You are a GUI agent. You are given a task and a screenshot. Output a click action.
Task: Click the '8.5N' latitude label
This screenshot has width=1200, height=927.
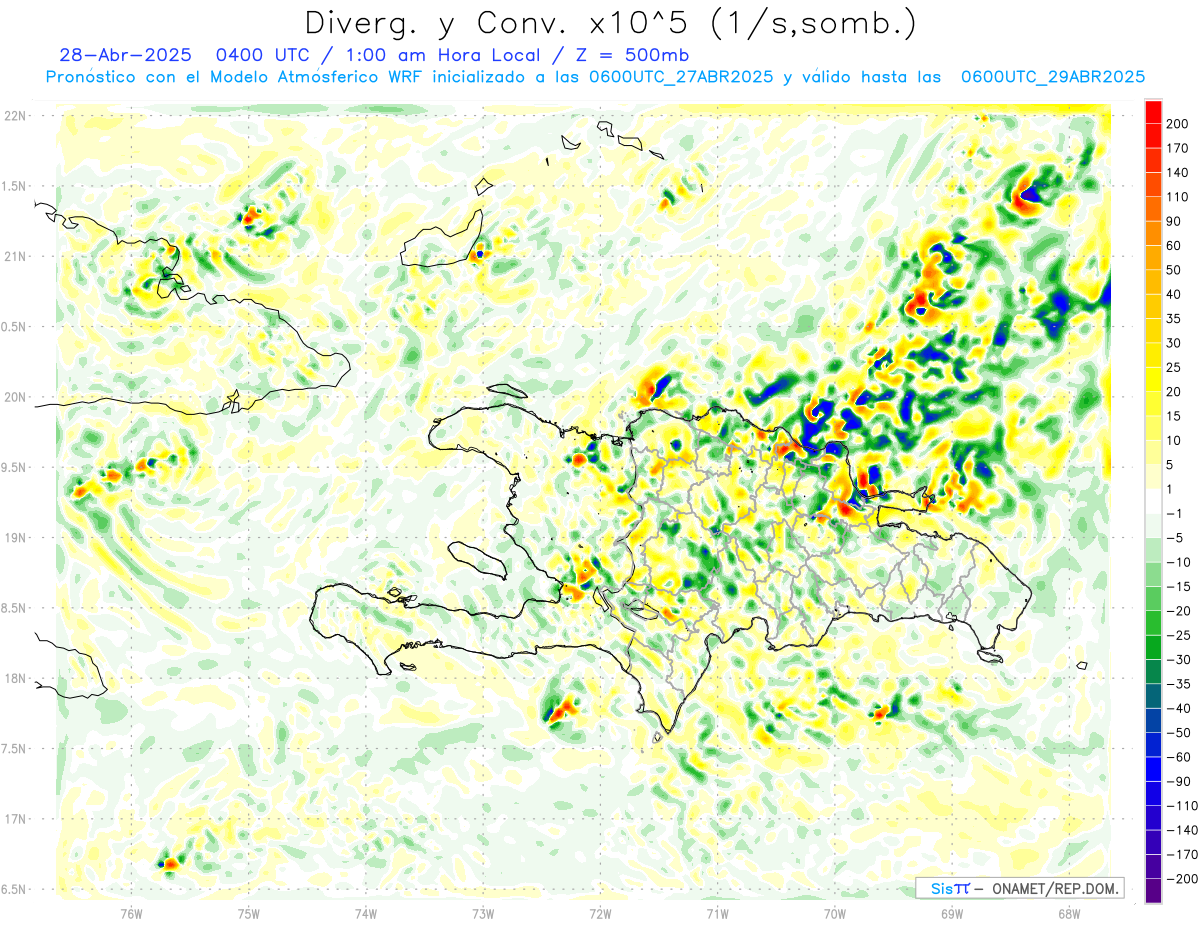14,608
